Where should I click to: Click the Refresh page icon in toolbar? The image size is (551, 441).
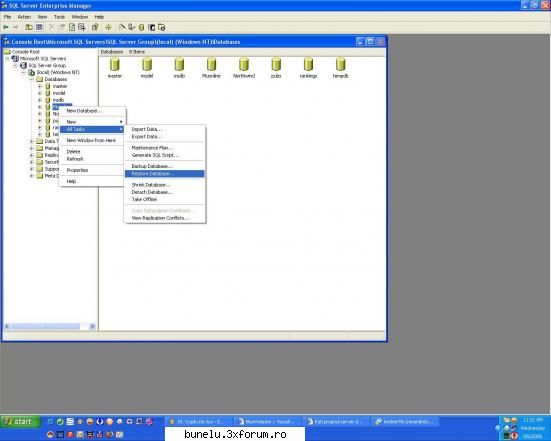(72, 27)
